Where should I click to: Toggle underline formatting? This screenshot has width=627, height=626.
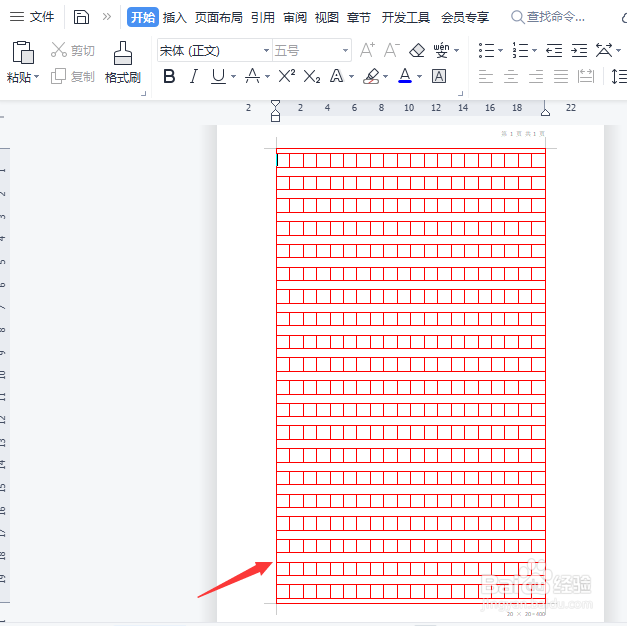(x=218, y=76)
